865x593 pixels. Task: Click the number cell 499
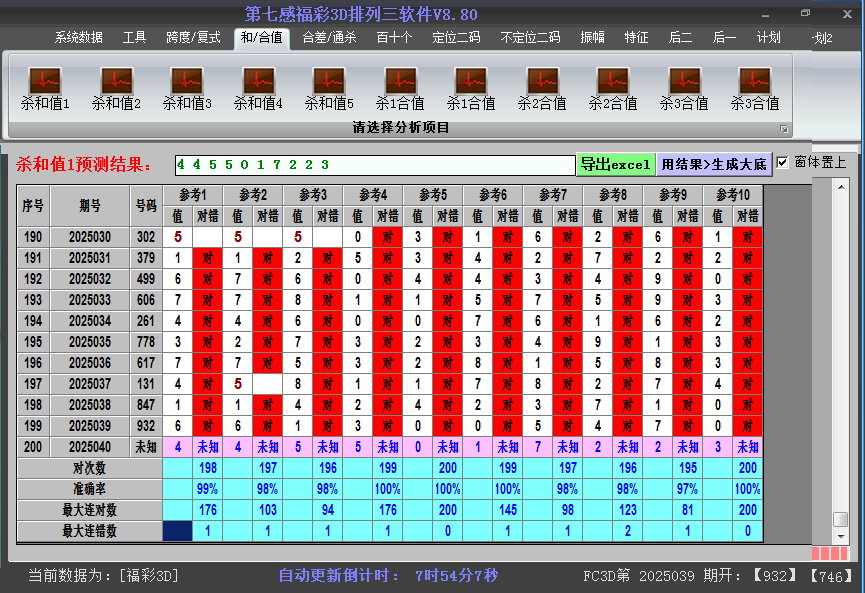(146, 279)
